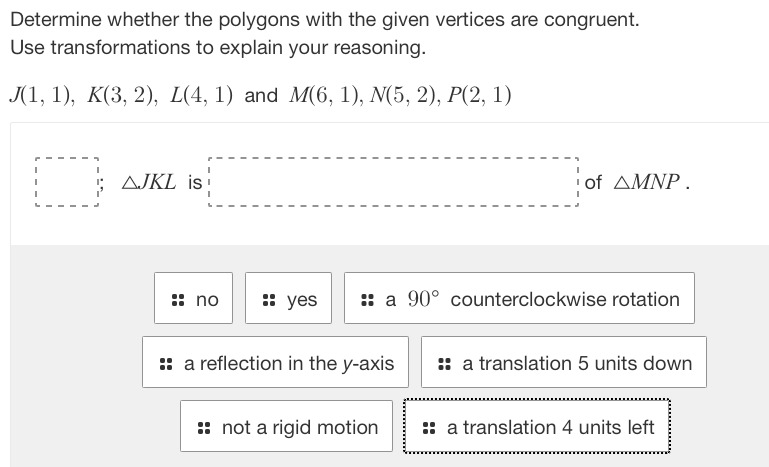
Task: Click the grip icon on the 'not a rigid motion' tile
Action: click(204, 428)
